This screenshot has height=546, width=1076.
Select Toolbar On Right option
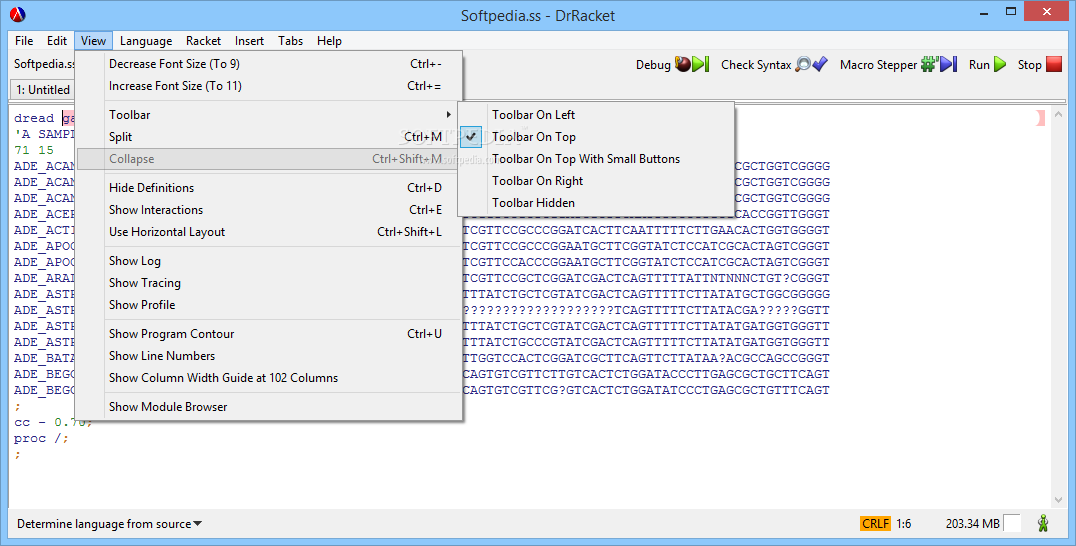[x=596, y=180]
